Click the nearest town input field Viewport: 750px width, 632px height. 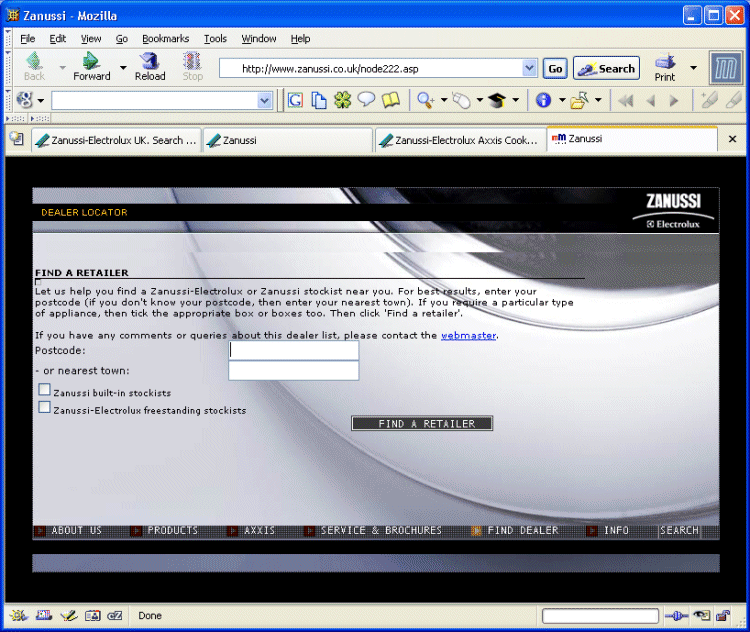point(294,371)
